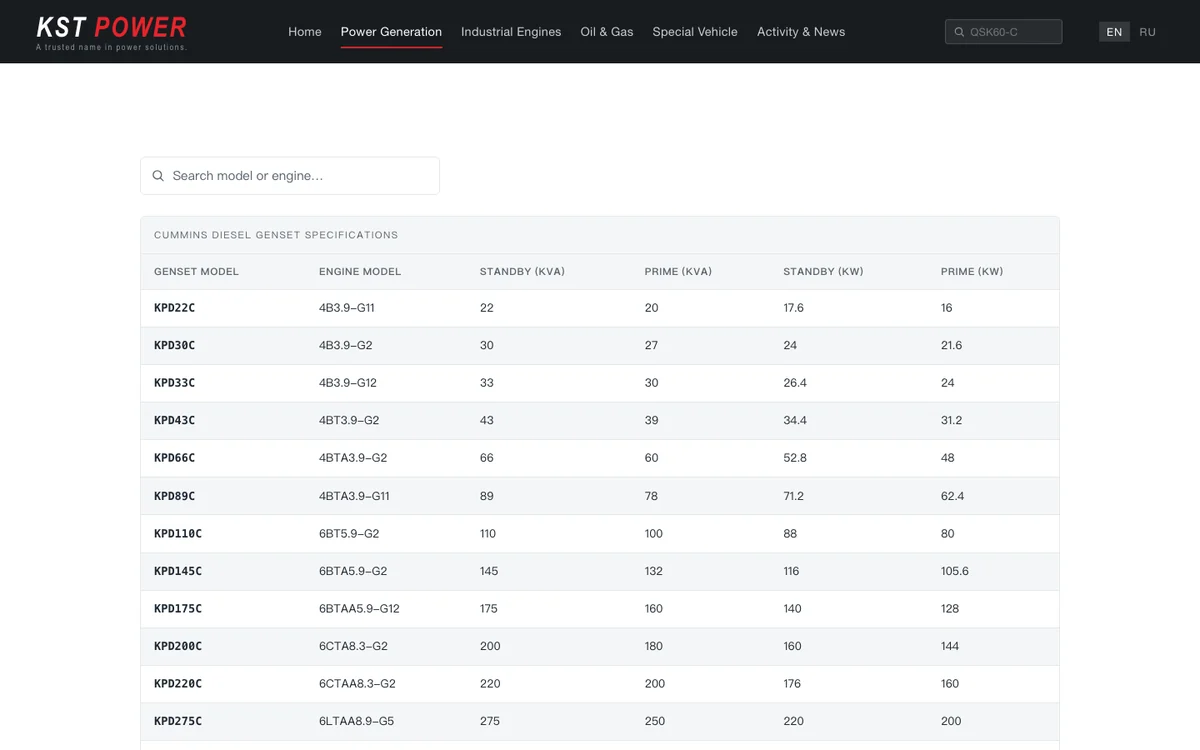This screenshot has height=750, width=1200.
Task: Click engine model 4BT3.9-G2
Action: click(x=349, y=421)
